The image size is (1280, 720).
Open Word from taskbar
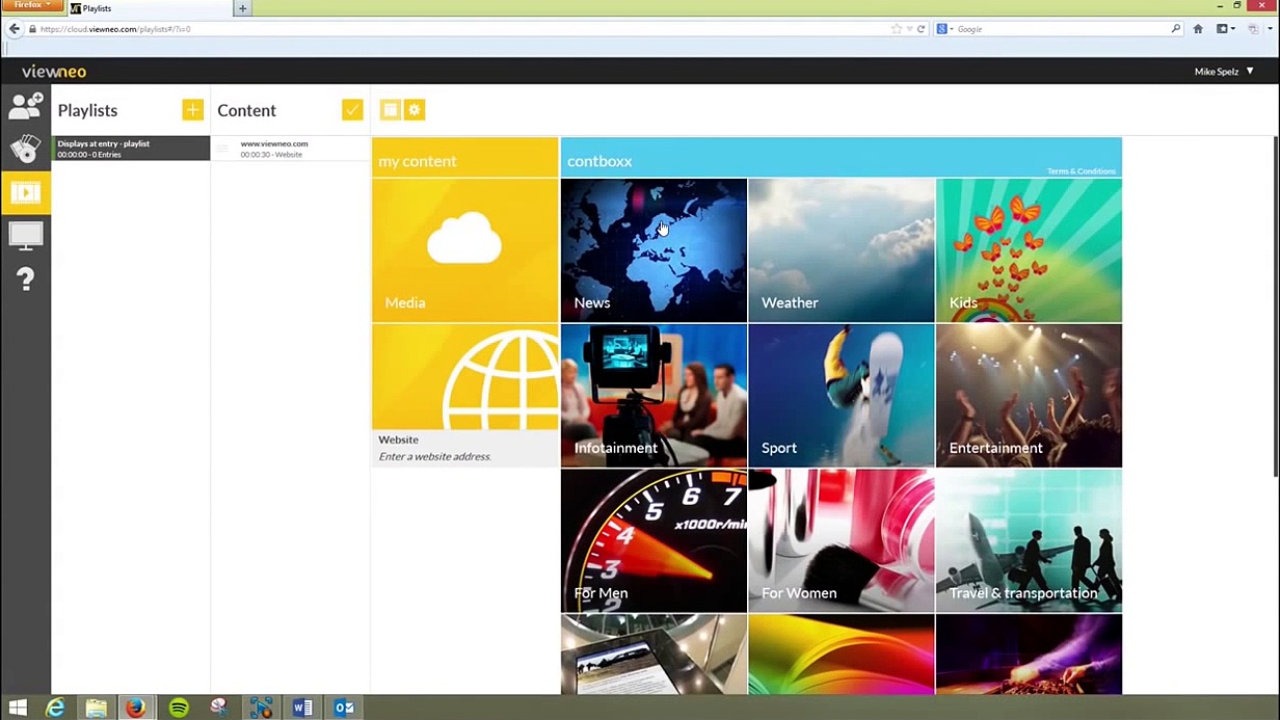[x=302, y=708]
